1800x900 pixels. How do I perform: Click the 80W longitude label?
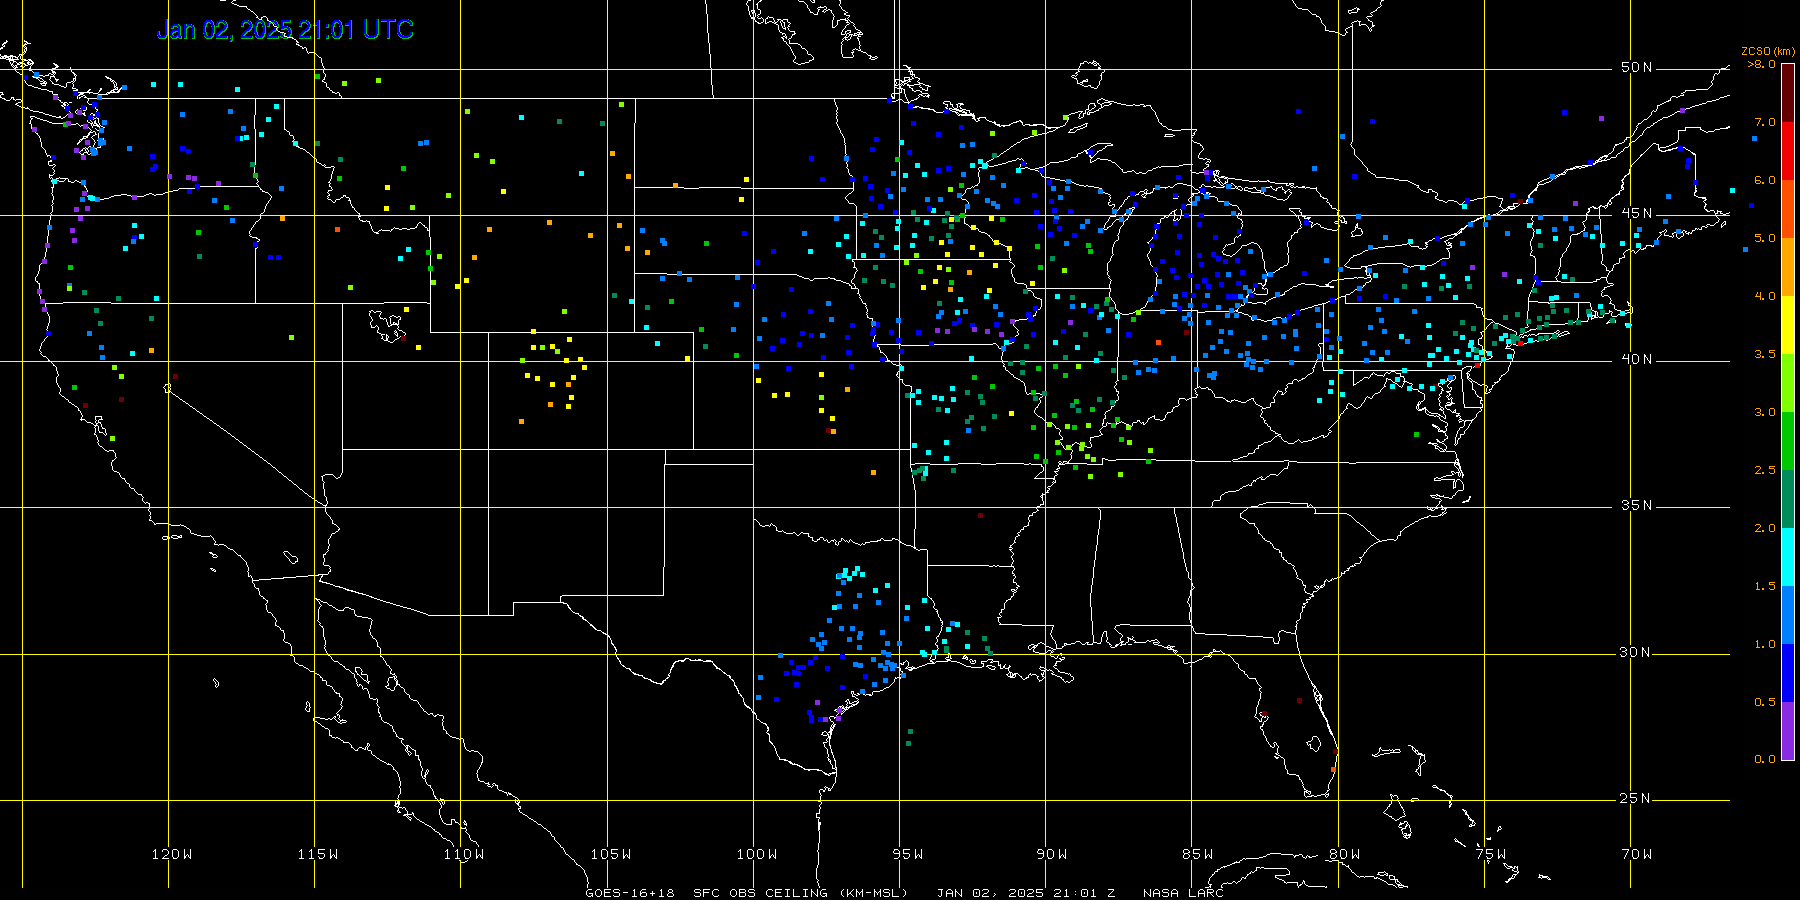coord(1345,854)
